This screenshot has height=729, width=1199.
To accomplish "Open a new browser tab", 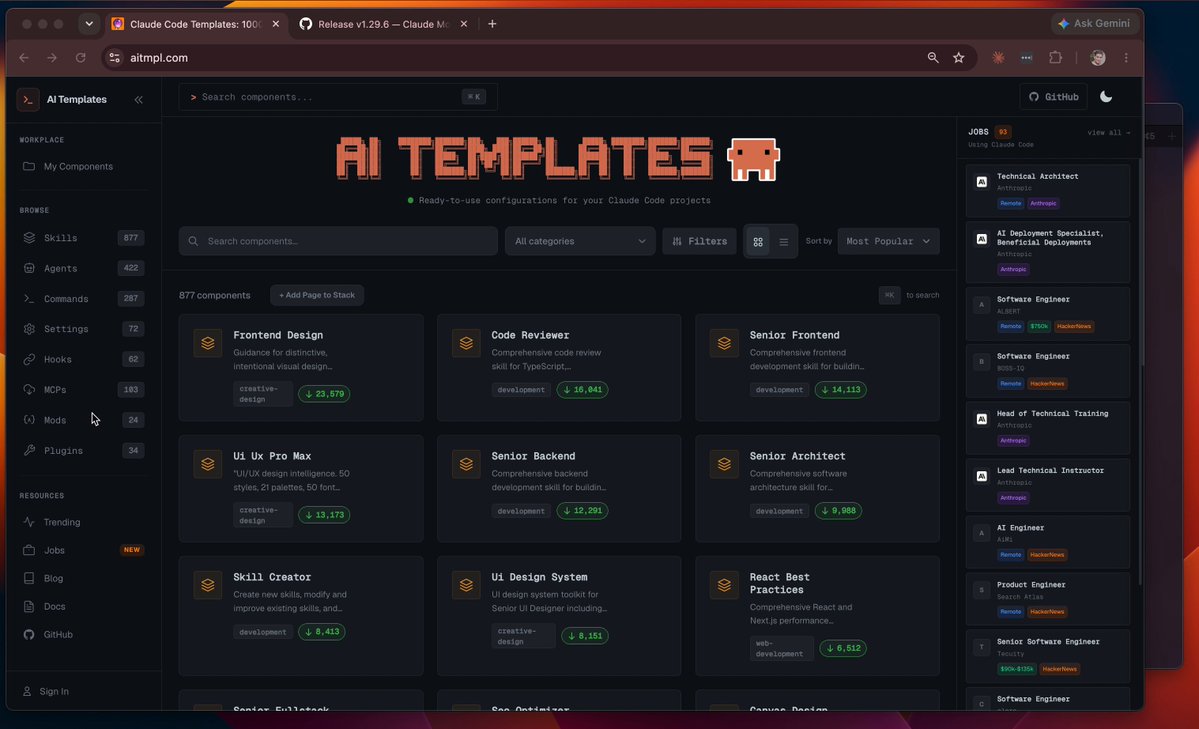I will click(x=492, y=24).
